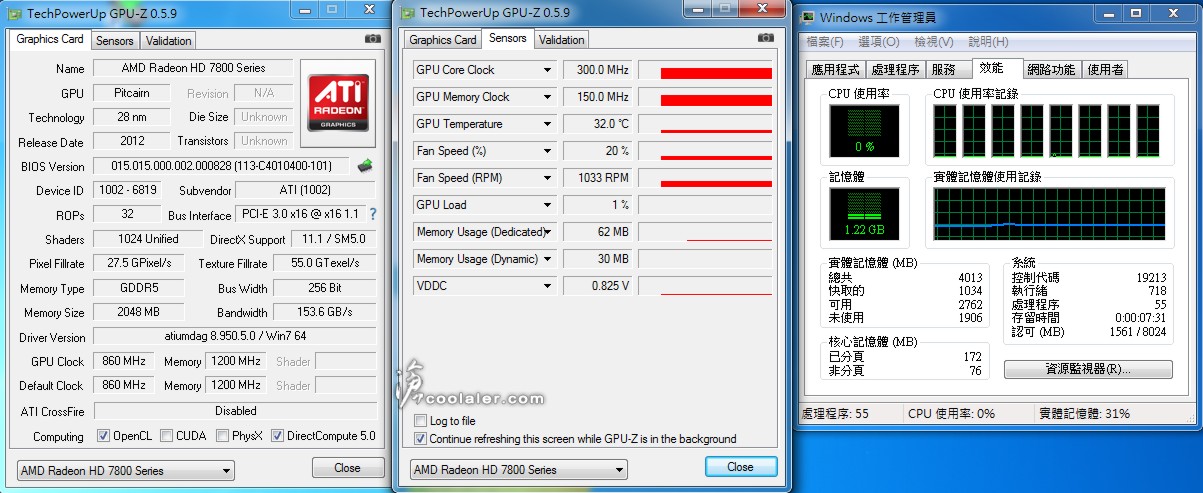Image resolution: width=1203 pixels, height=493 pixels.
Task: Open Validation tab in Sensors window
Action: (x=561, y=40)
